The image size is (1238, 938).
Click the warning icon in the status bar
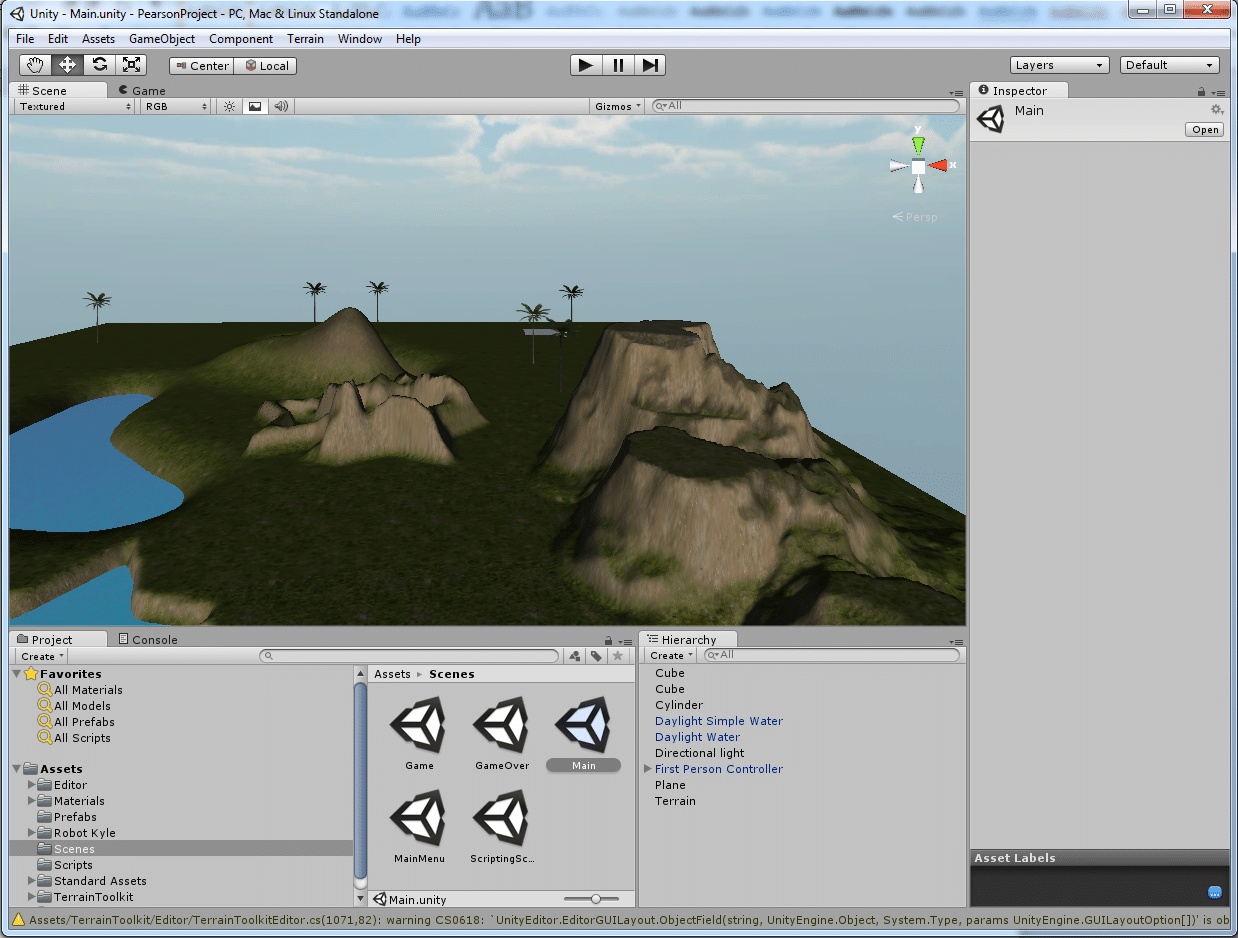click(x=19, y=919)
